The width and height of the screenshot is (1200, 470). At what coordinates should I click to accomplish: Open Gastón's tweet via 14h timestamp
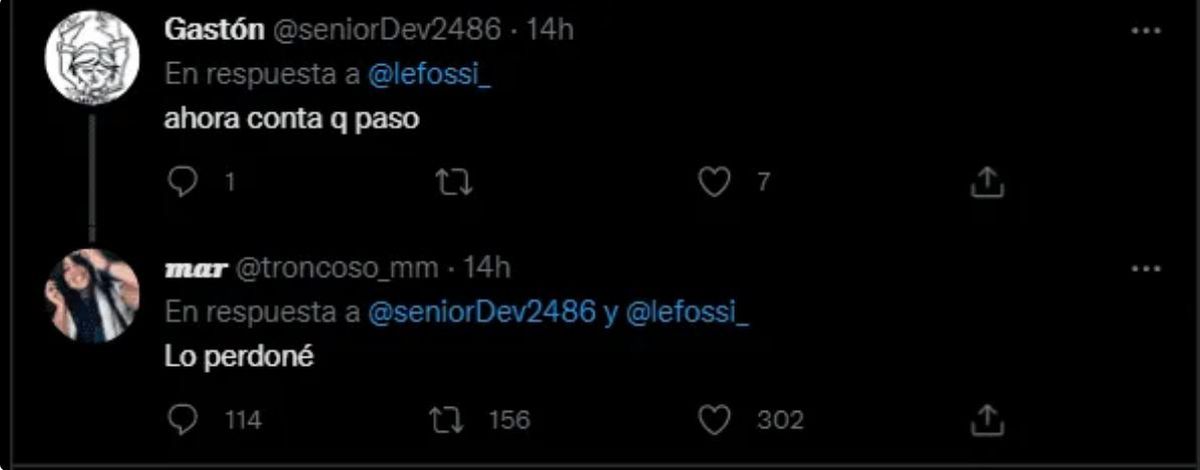550,30
